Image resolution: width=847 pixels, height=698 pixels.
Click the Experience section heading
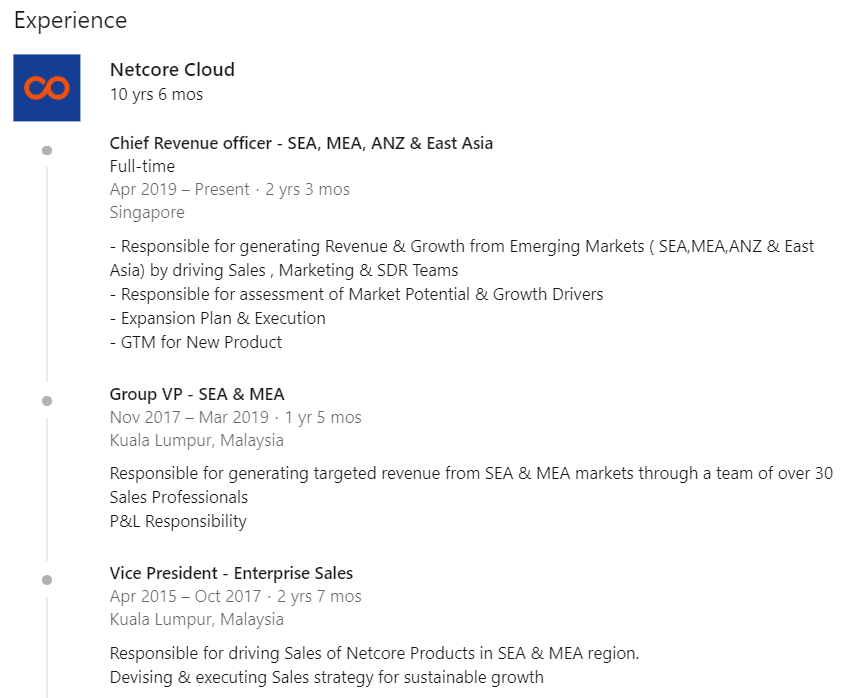click(x=71, y=21)
